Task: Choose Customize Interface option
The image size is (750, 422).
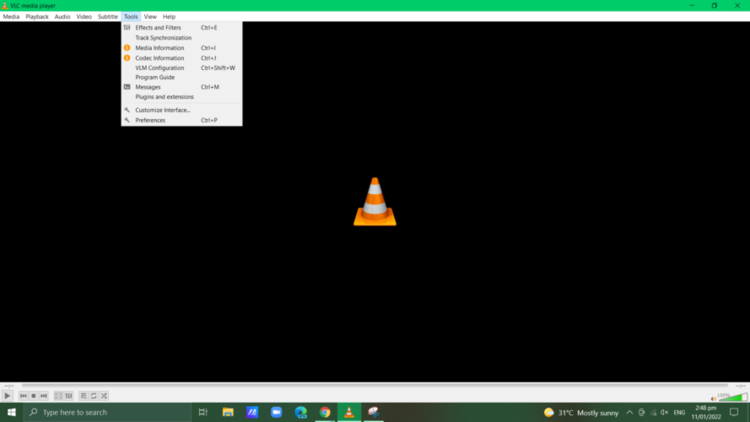Action: pyautogui.click(x=182, y=110)
